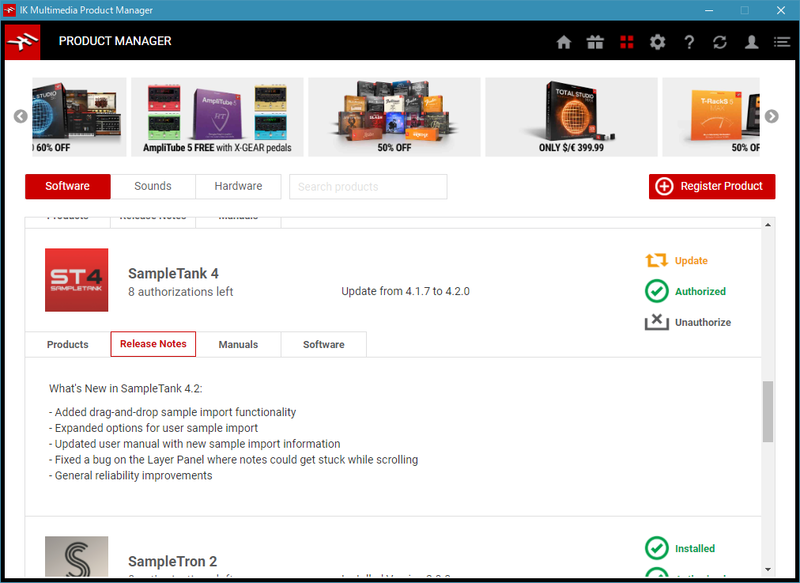Open the Total Studio 399.99 banner
Viewport: 800px width, 583px height.
click(x=571, y=117)
